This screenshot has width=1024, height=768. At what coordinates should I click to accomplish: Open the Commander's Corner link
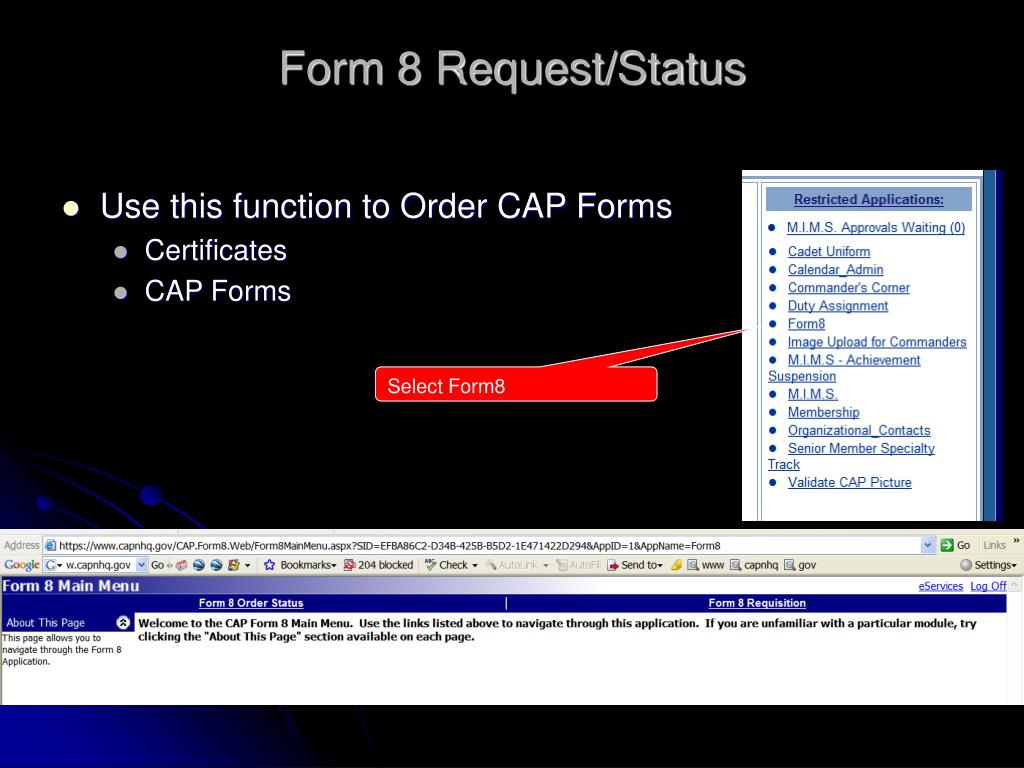(x=848, y=287)
